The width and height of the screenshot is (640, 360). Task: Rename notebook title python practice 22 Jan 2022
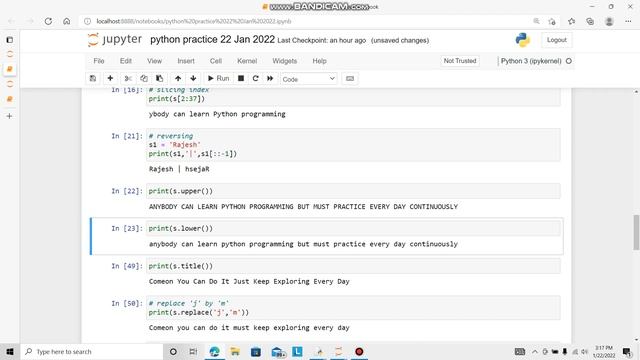coord(212,40)
